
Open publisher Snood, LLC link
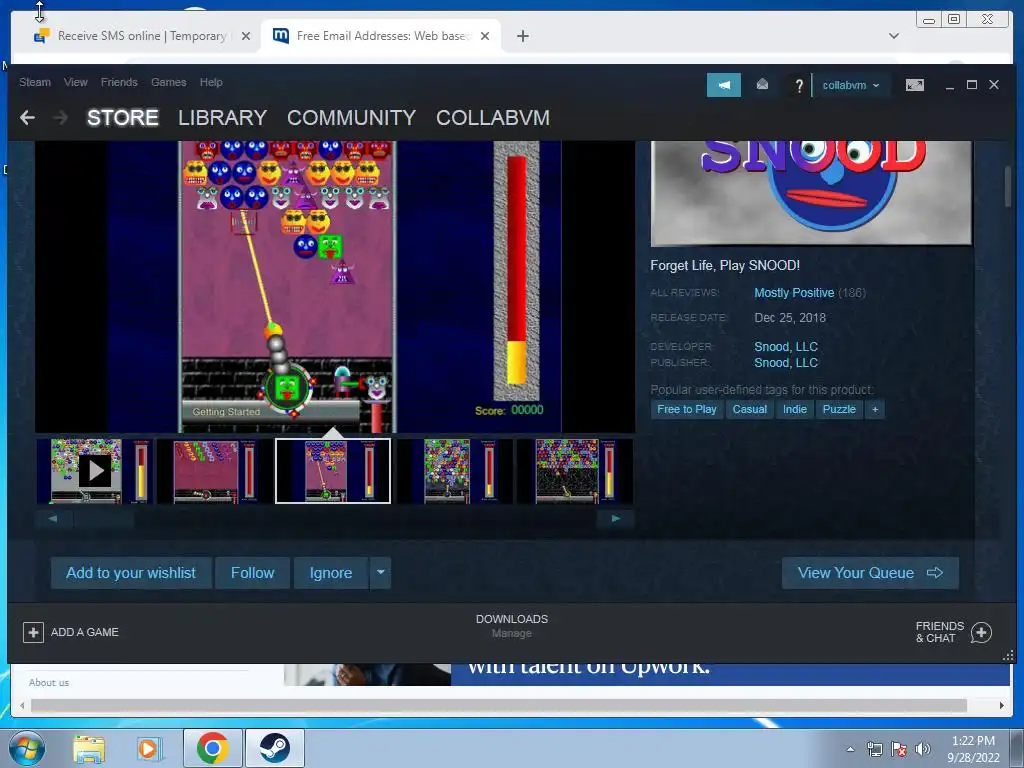(x=786, y=362)
